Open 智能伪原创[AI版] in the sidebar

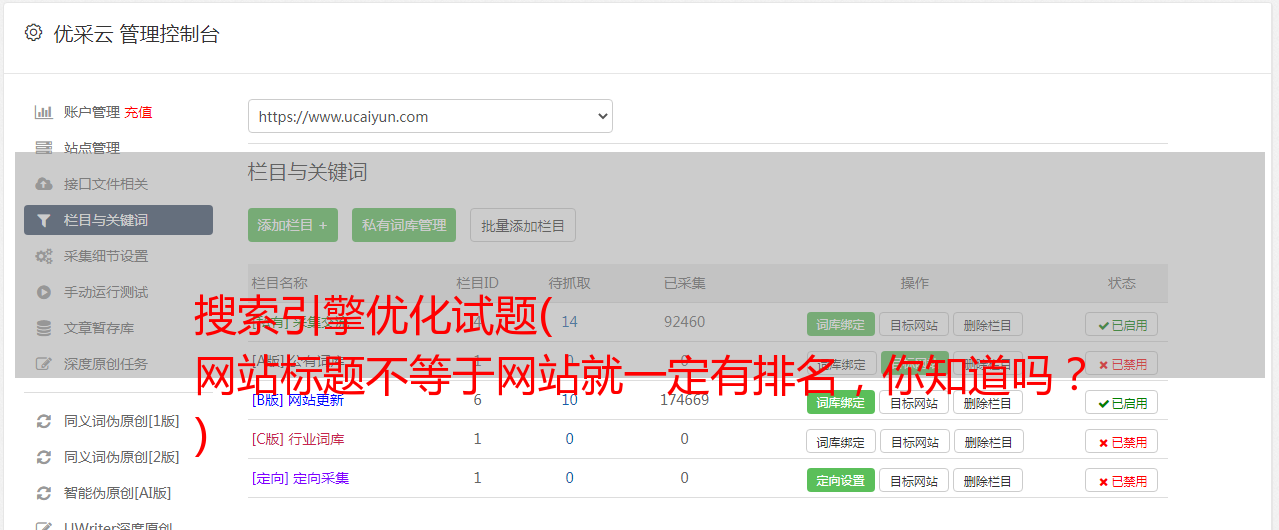[x=118, y=493]
